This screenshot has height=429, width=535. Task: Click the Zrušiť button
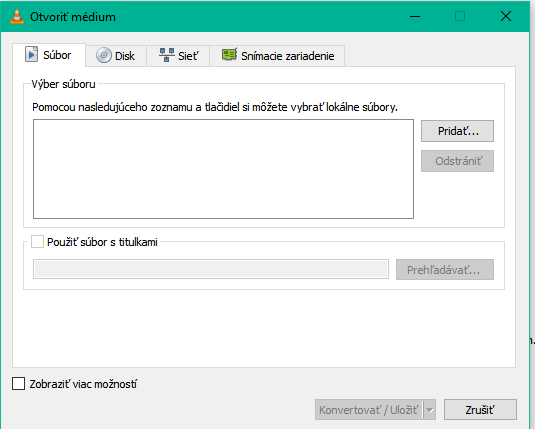pos(480,410)
